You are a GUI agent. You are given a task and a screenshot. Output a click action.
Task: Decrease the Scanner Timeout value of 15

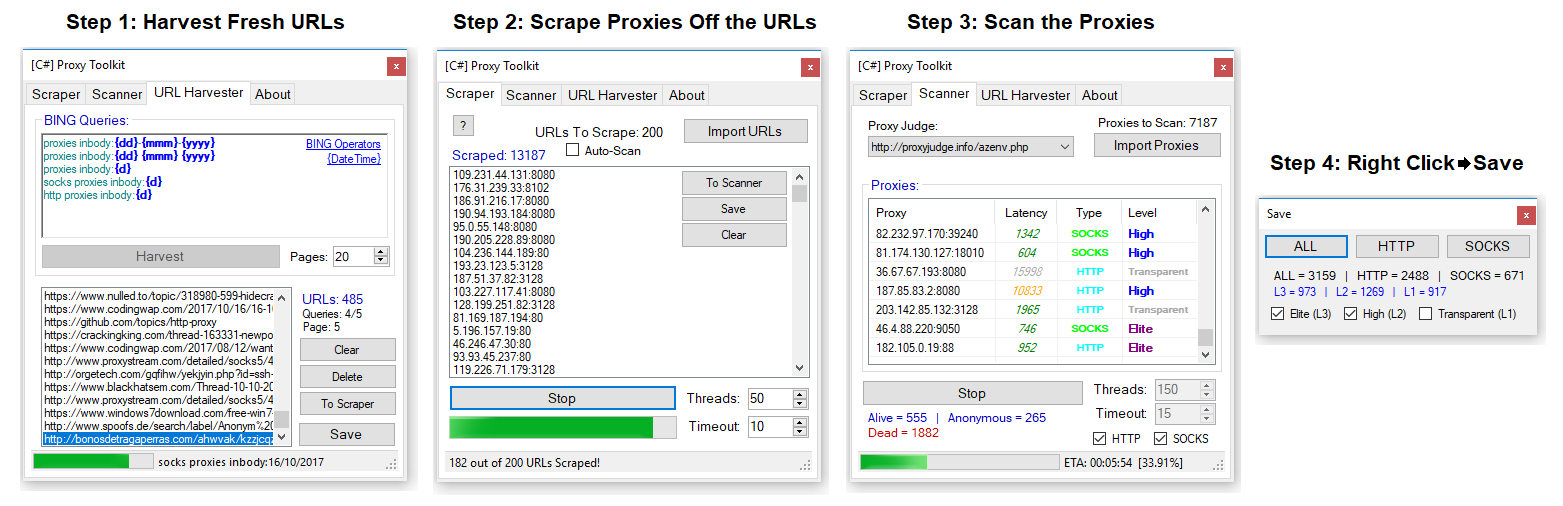coord(1206,418)
